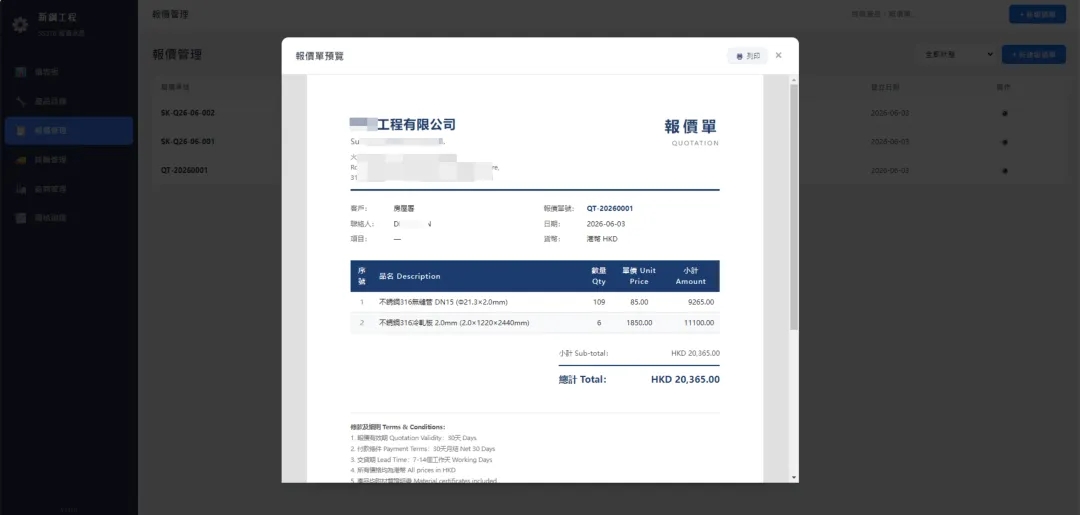Click the unit price 1850.00

coord(639,322)
